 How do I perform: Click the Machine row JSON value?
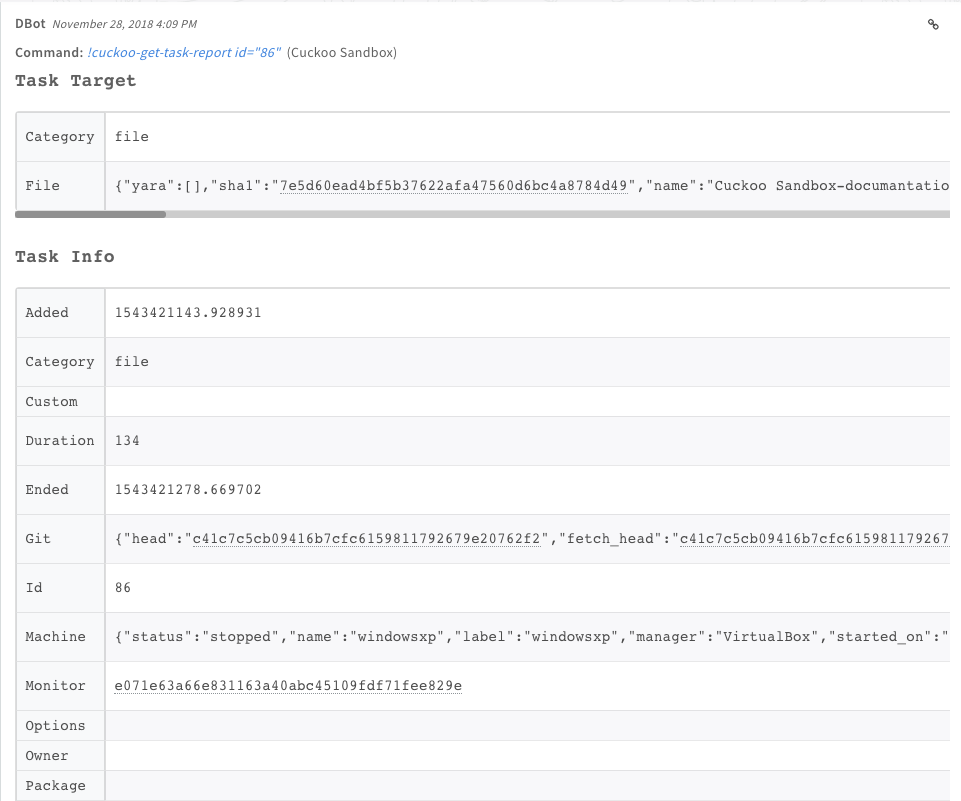click(x=530, y=637)
